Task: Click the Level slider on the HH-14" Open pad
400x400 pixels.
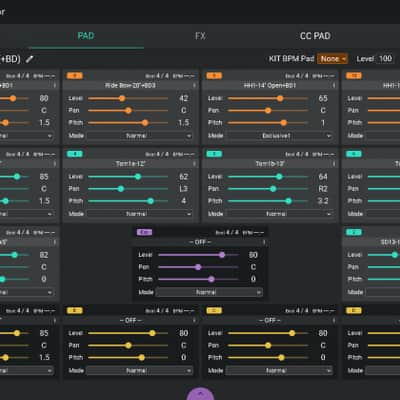Action: point(268,98)
